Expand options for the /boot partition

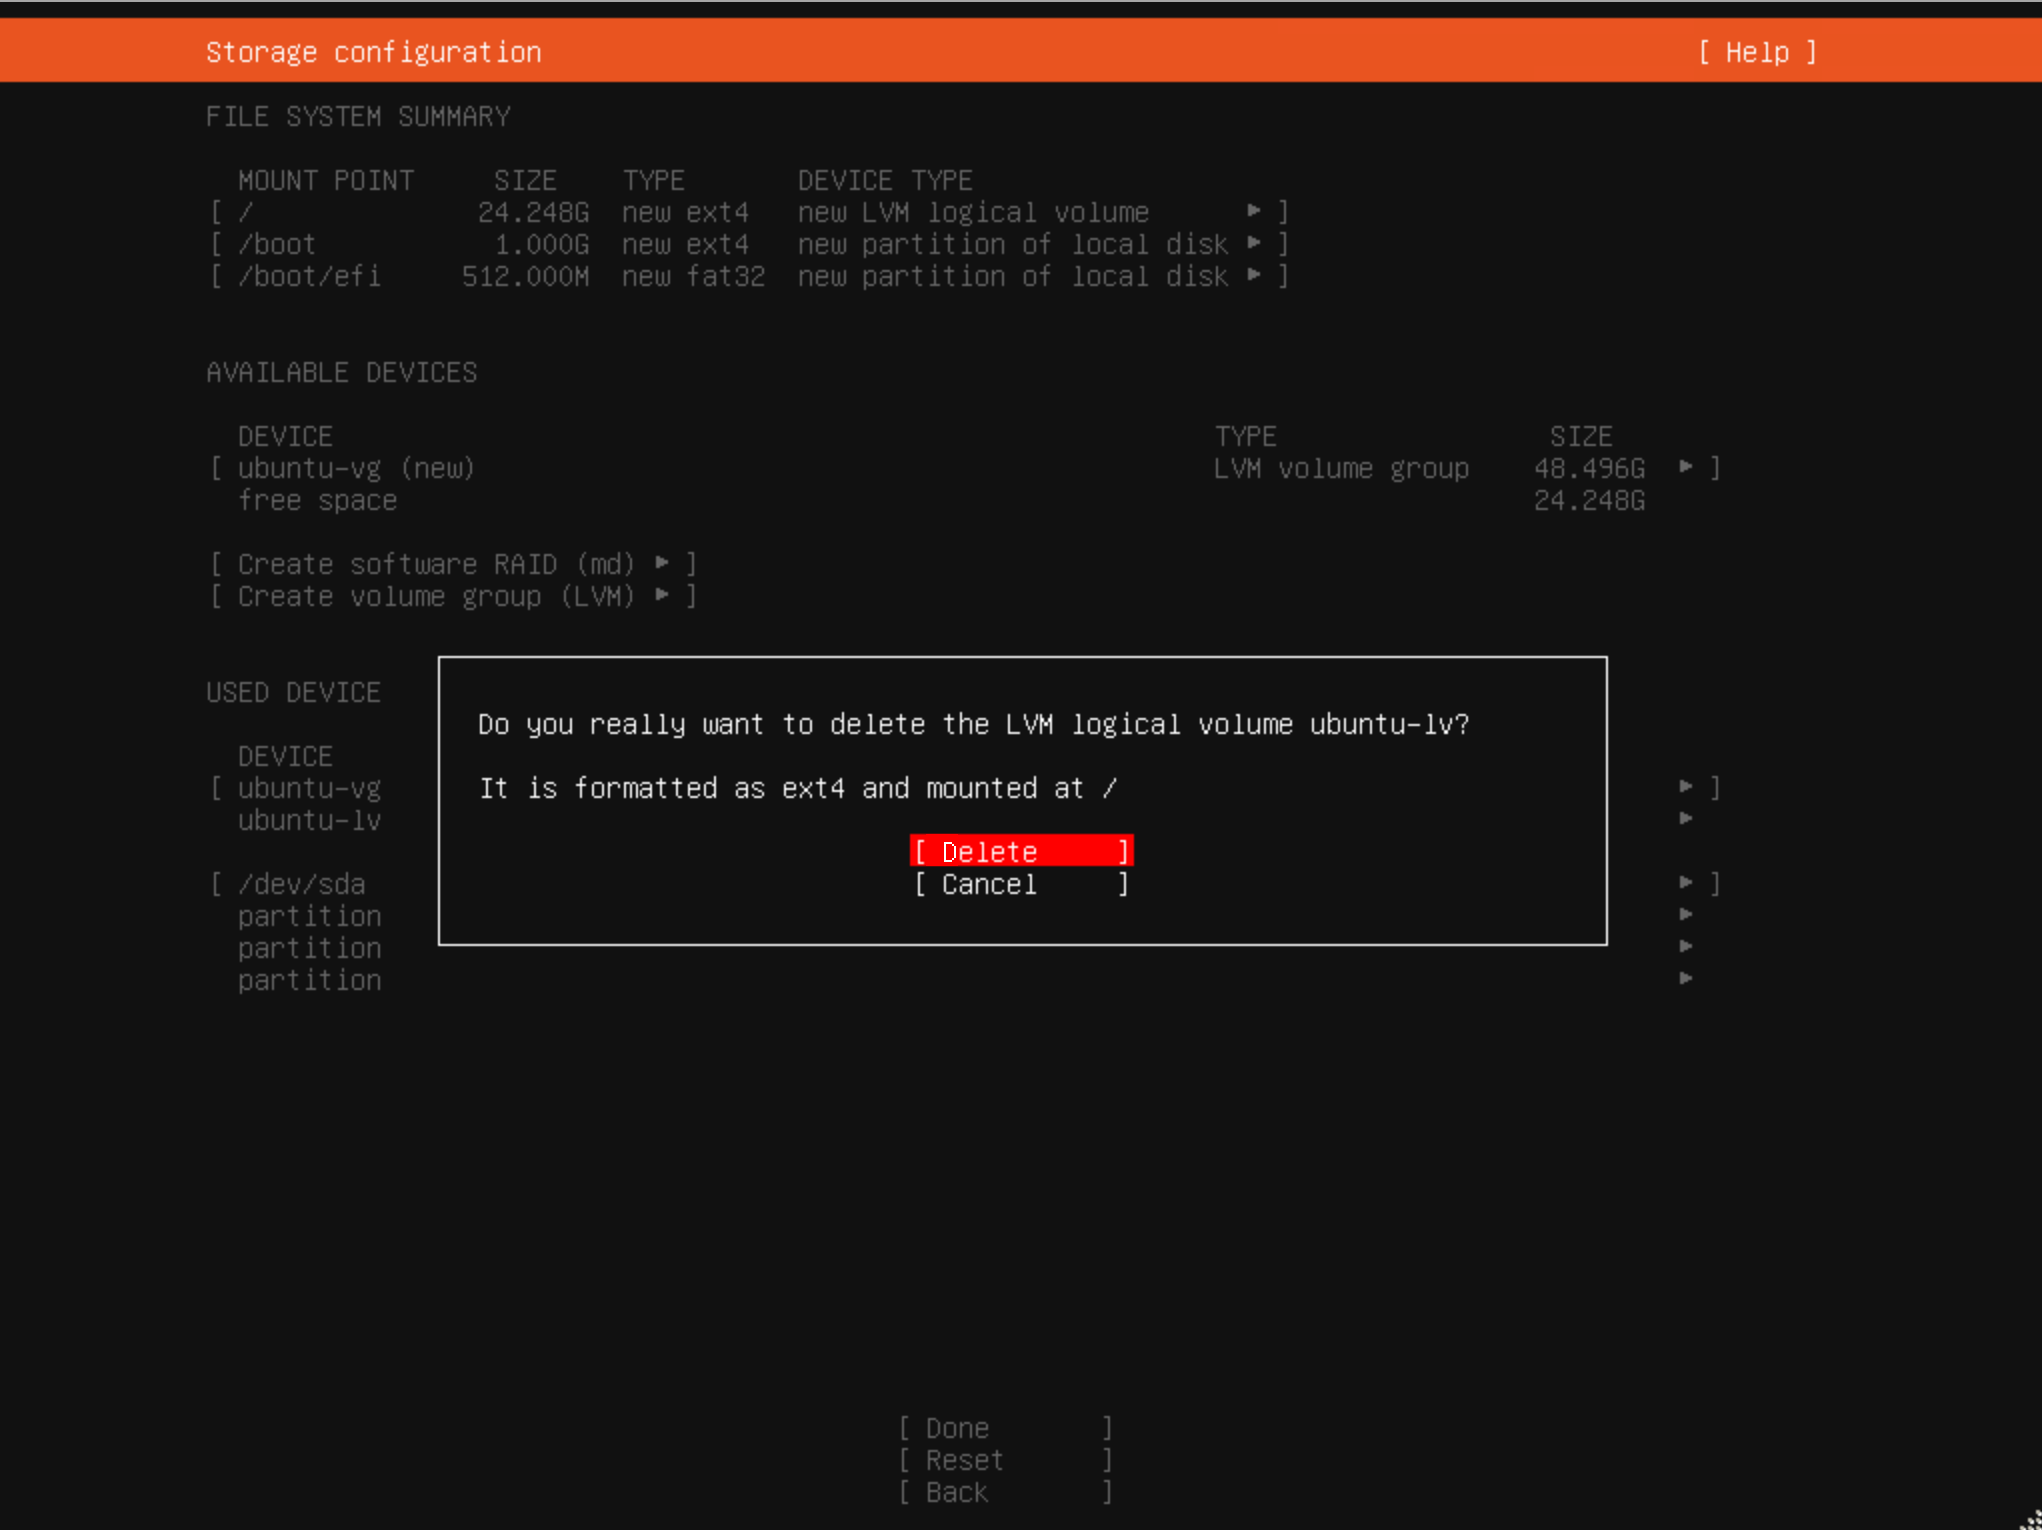pyautogui.click(x=1256, y=243)
